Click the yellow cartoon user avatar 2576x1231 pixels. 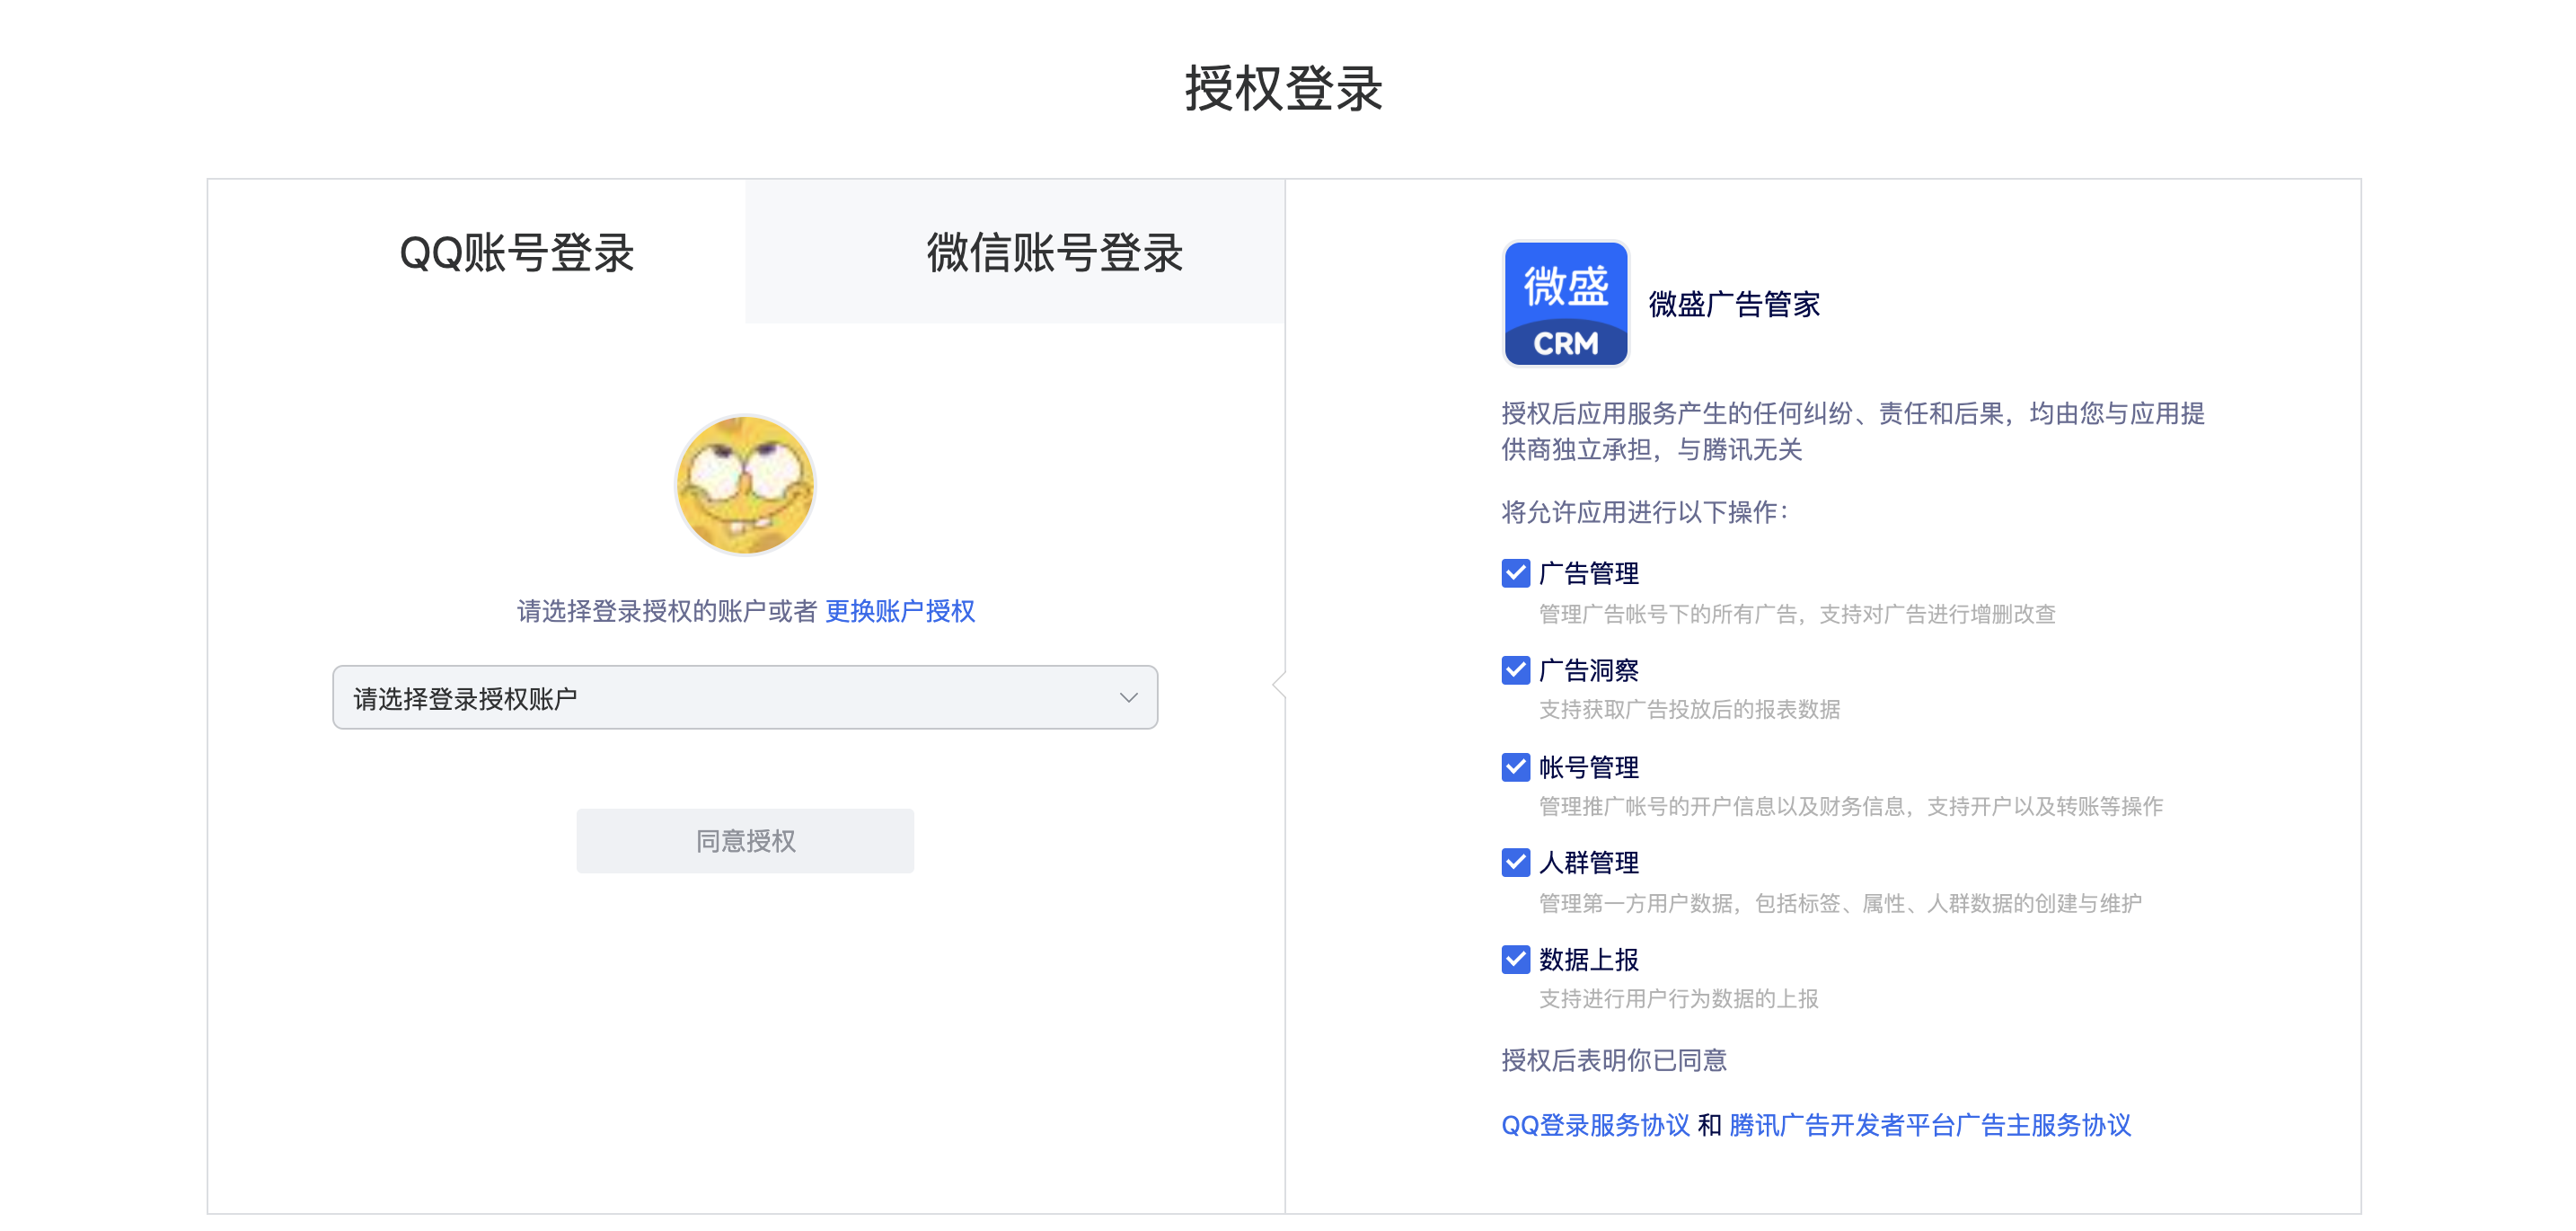pyautogui.click(x=745, y=485)
